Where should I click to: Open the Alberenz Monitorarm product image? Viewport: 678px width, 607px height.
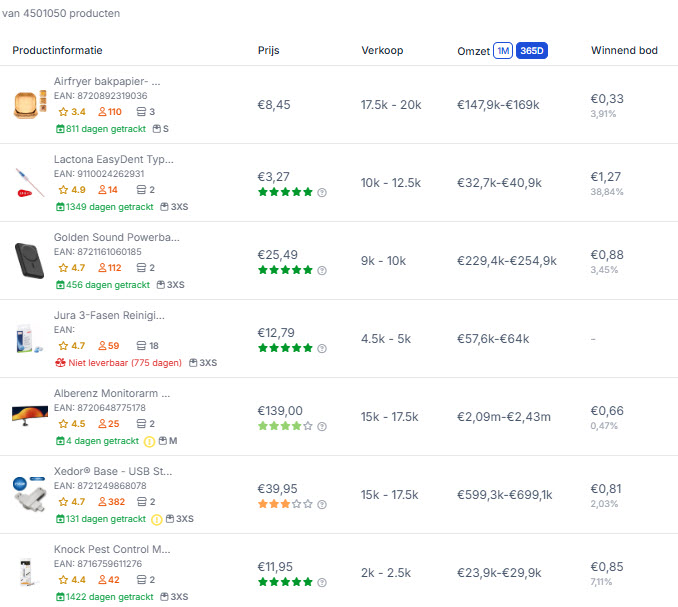(30, 415)
